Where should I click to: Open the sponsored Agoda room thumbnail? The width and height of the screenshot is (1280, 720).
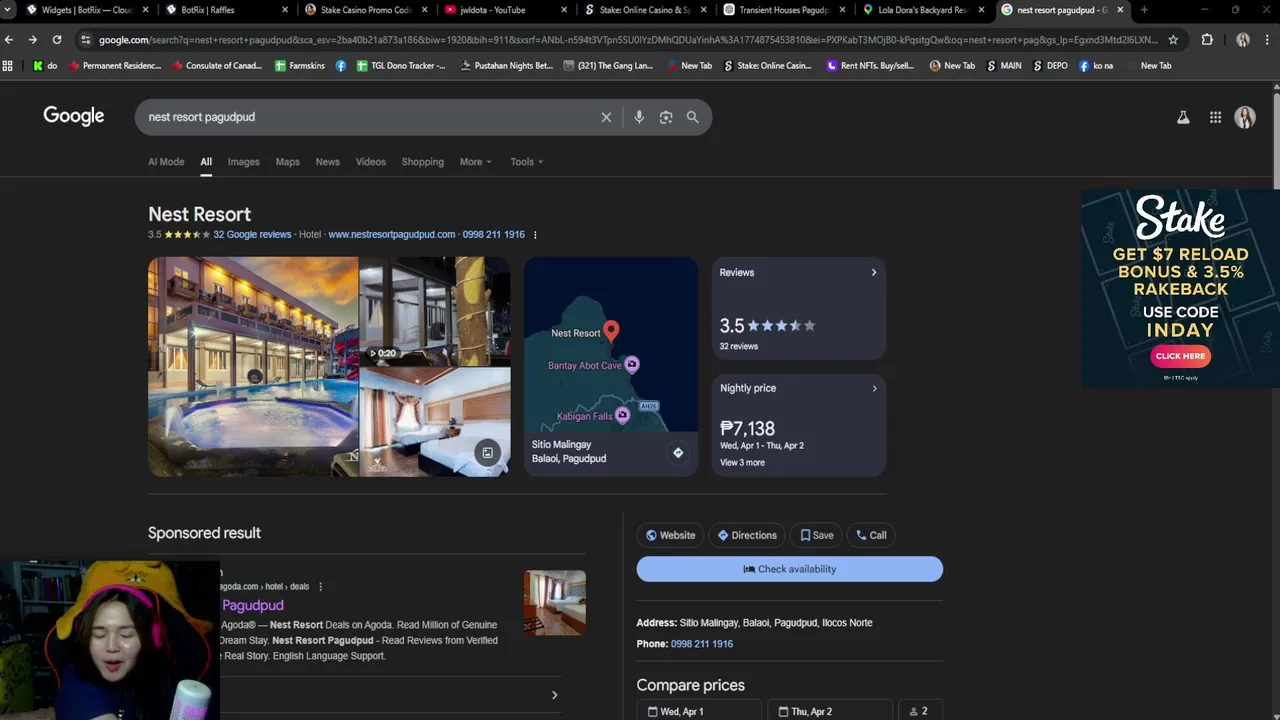[x=555, y=602]
